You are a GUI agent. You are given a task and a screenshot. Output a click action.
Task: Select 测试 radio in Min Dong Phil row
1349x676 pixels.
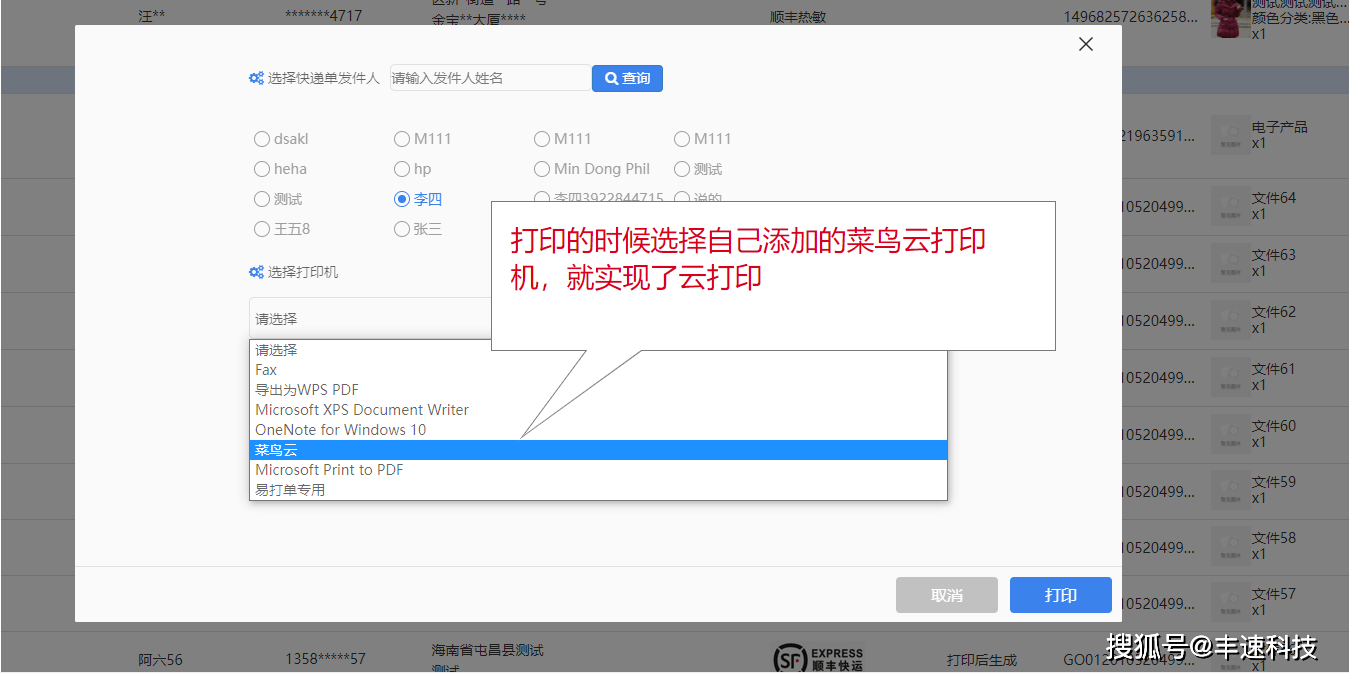pos(682,169)
